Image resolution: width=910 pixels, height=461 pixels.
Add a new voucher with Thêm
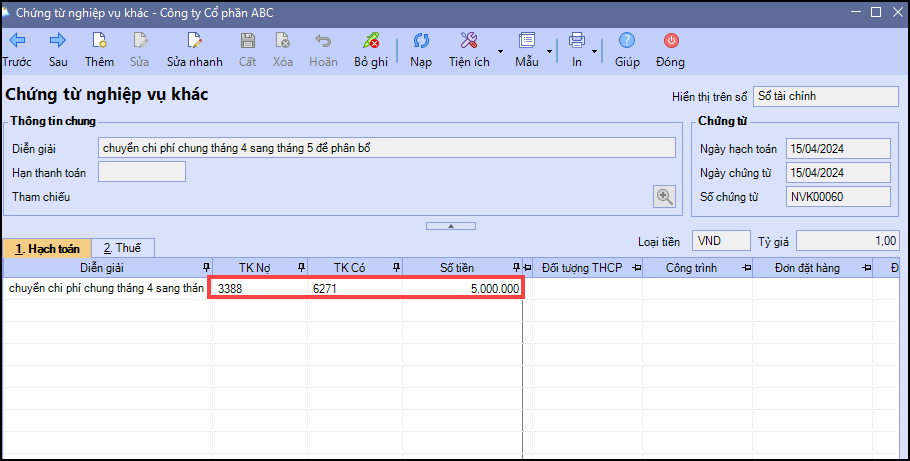[x=99, y=41]
